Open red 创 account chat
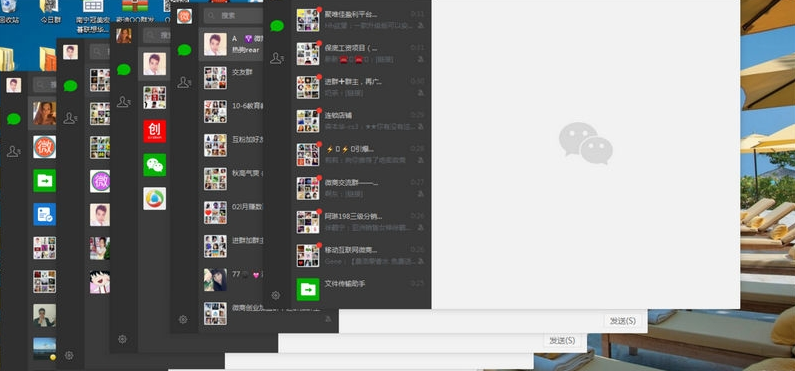This screenshot has height=371, width=795. coord(155,131)
